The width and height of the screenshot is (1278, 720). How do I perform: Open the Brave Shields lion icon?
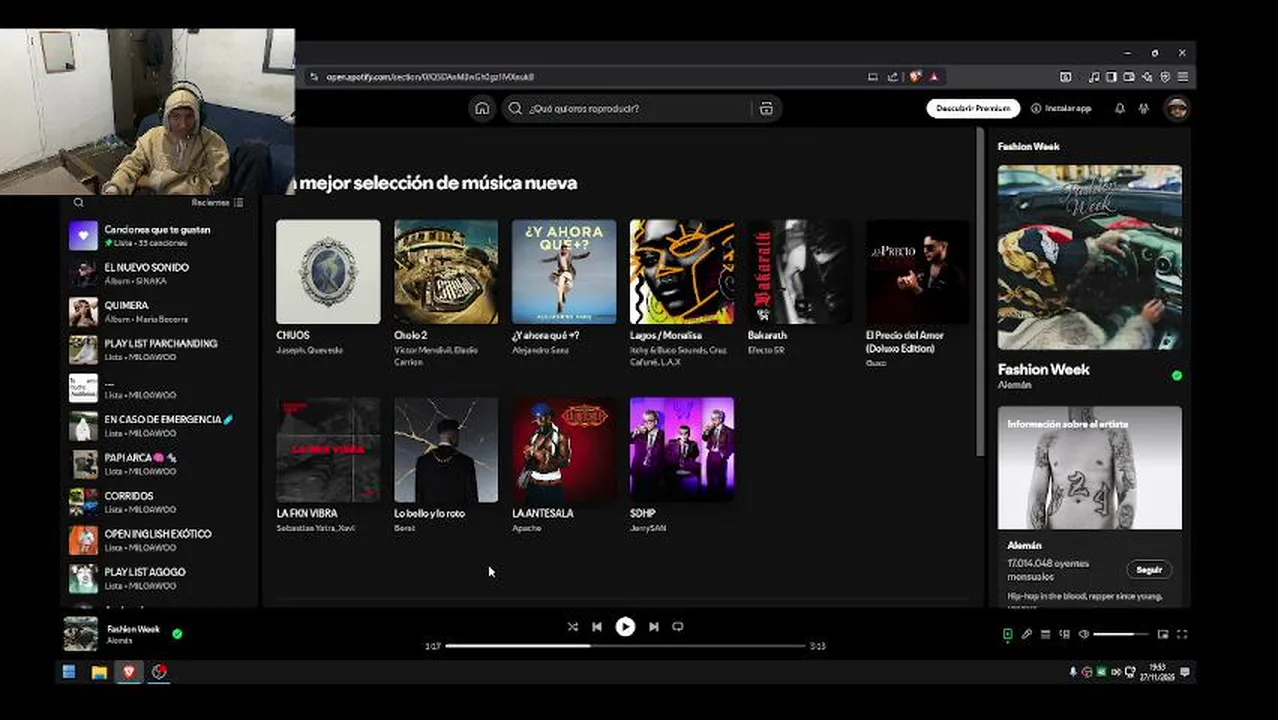pos(914,77)
